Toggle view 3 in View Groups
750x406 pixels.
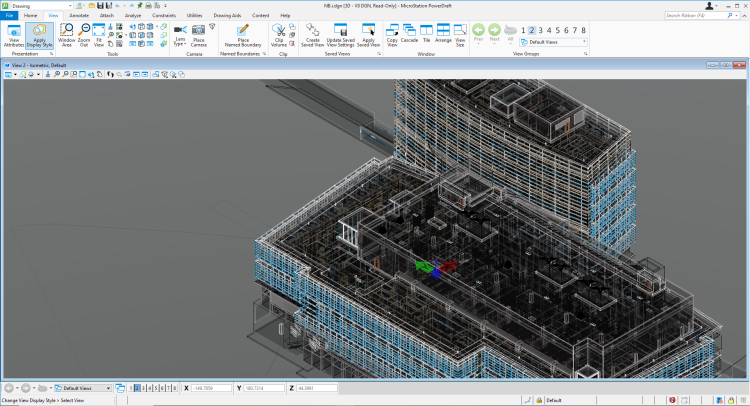pos(541,30)
